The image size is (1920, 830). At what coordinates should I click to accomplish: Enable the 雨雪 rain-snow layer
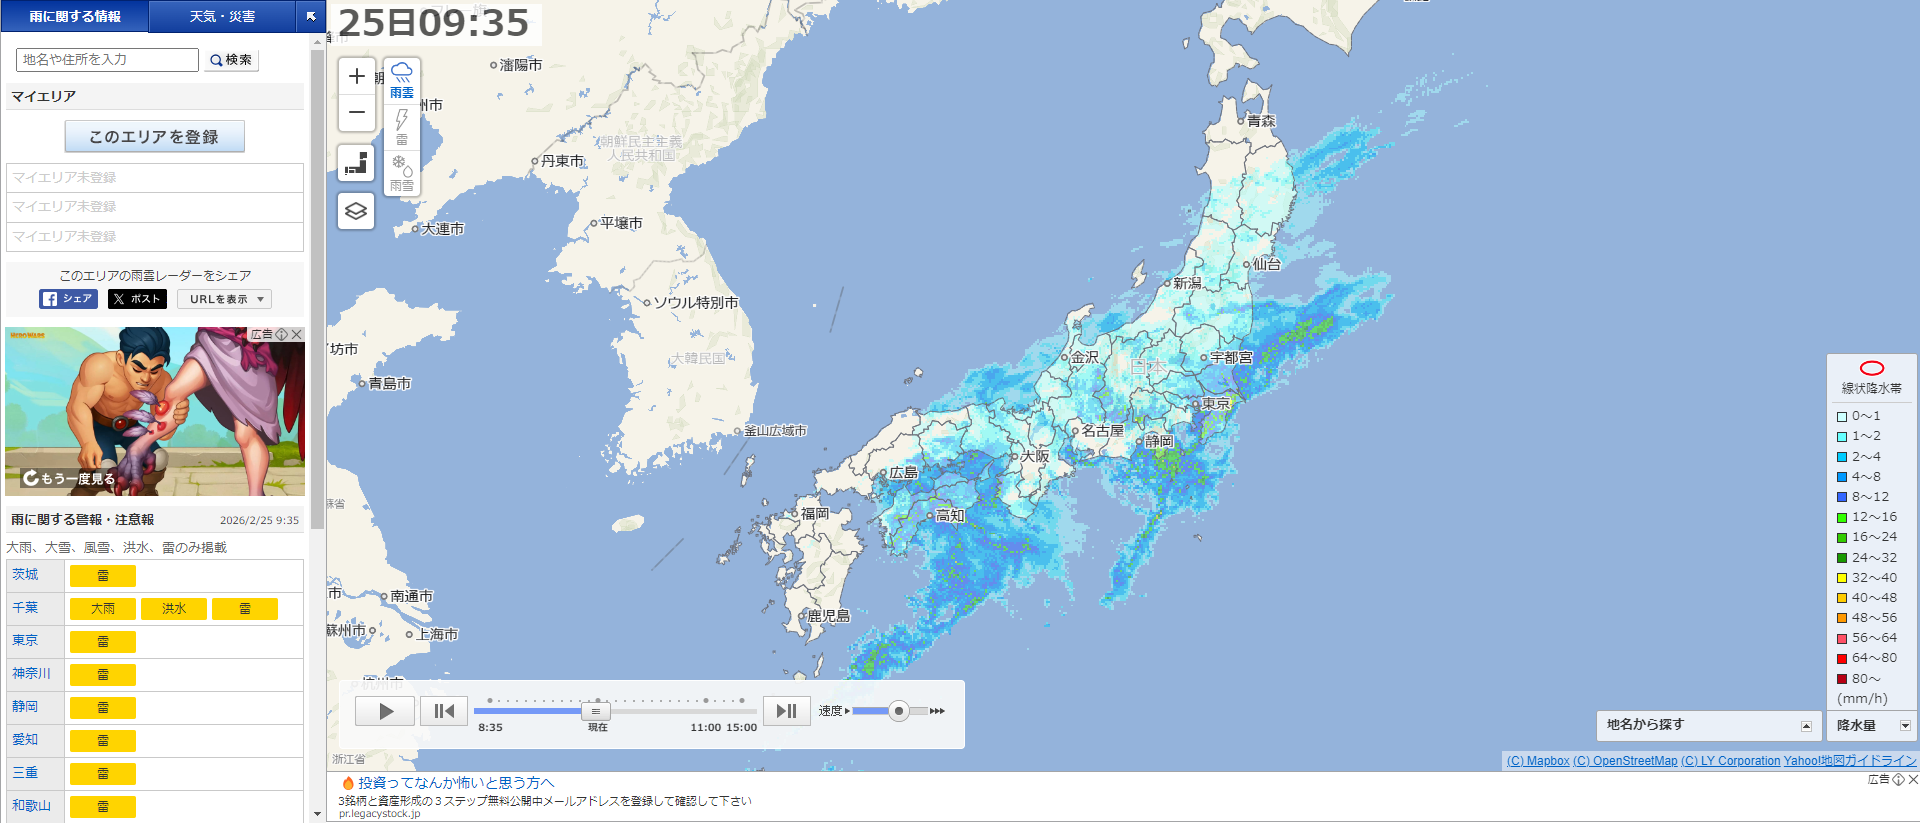(402, 172)
